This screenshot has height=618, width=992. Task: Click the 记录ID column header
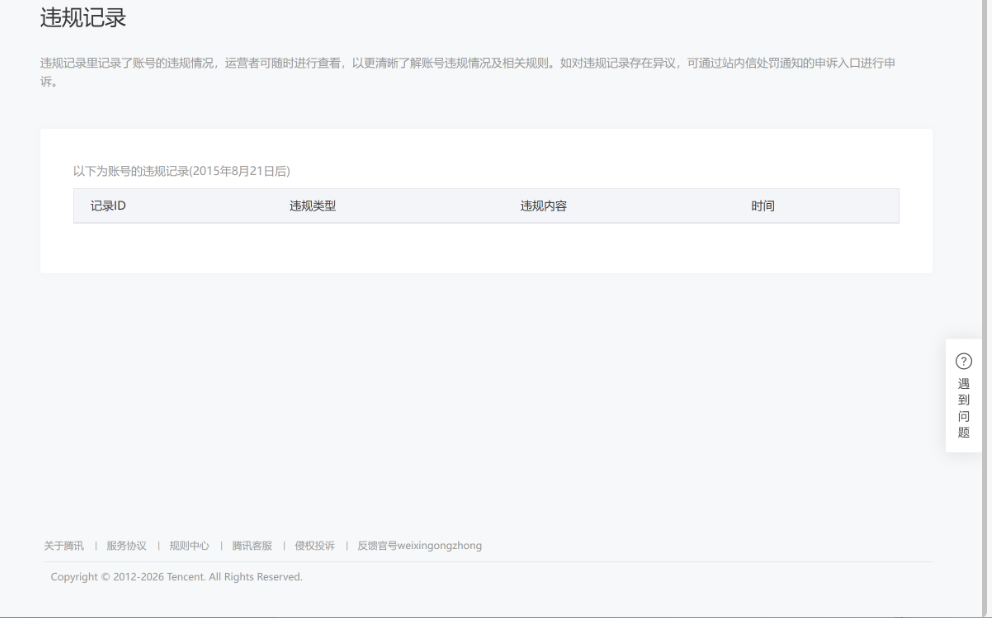[108, 206]
